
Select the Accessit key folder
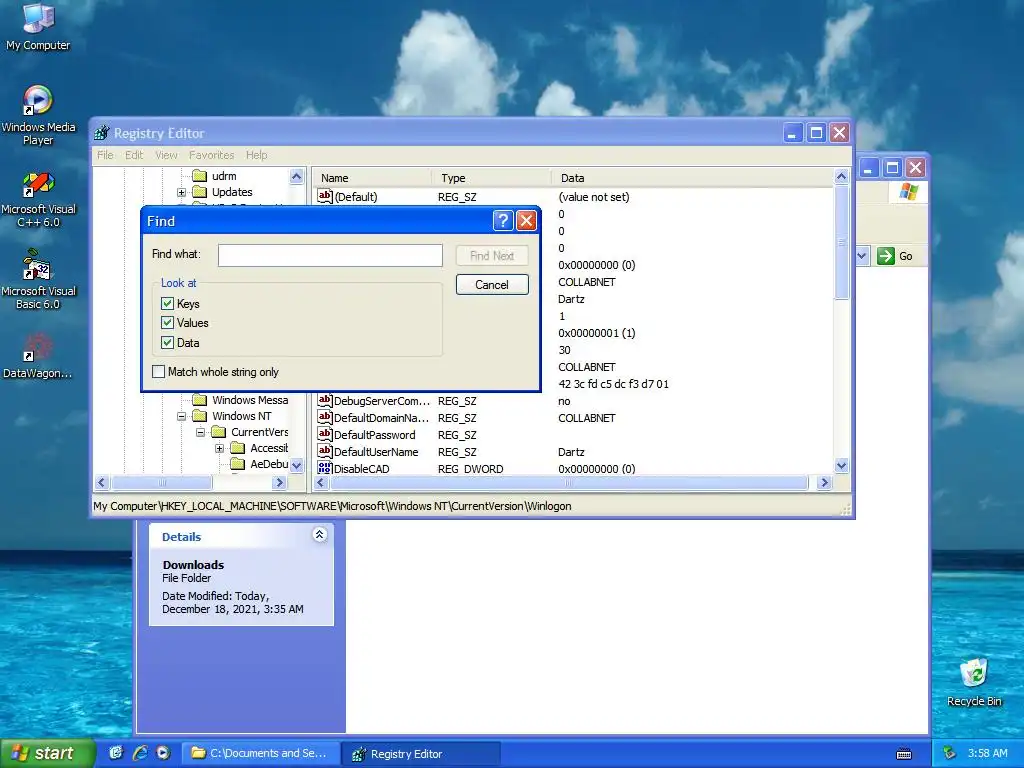pyautogui.click(x=259, y=448)
